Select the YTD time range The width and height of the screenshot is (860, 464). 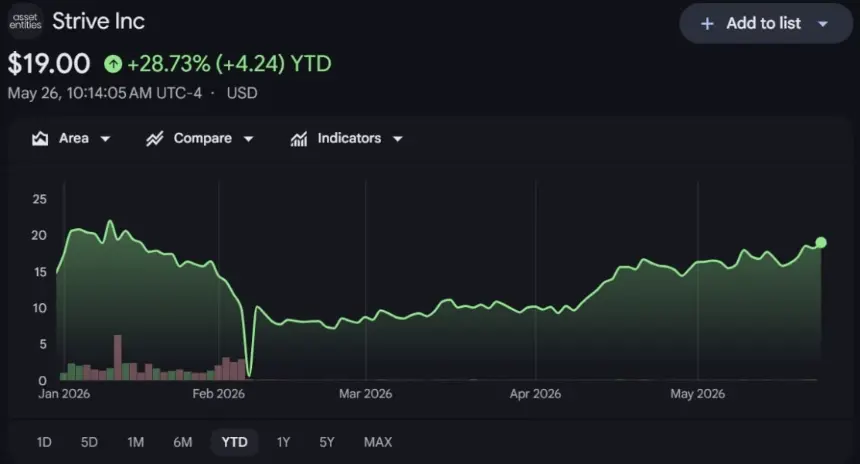pyautogui.click(x=234, y=442)
